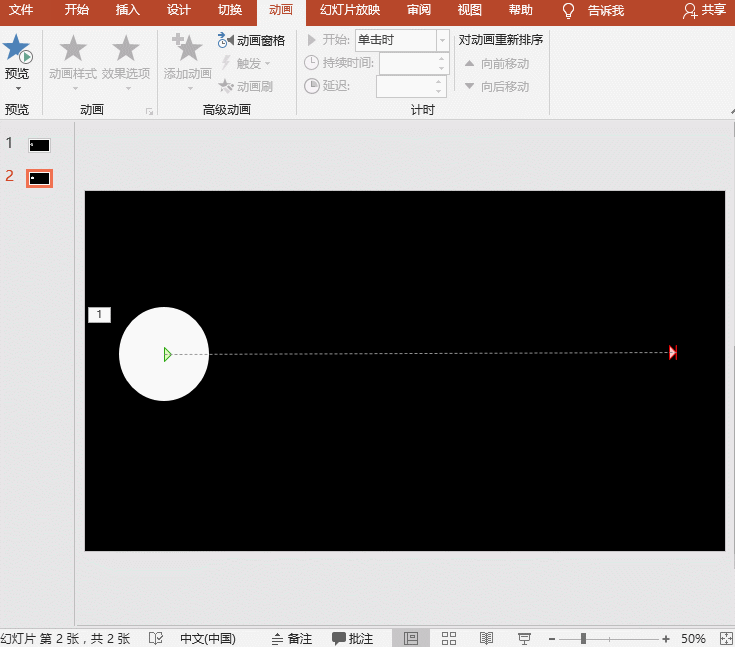
Task: Click the zoom out minus button
Action: click(552, 639)
